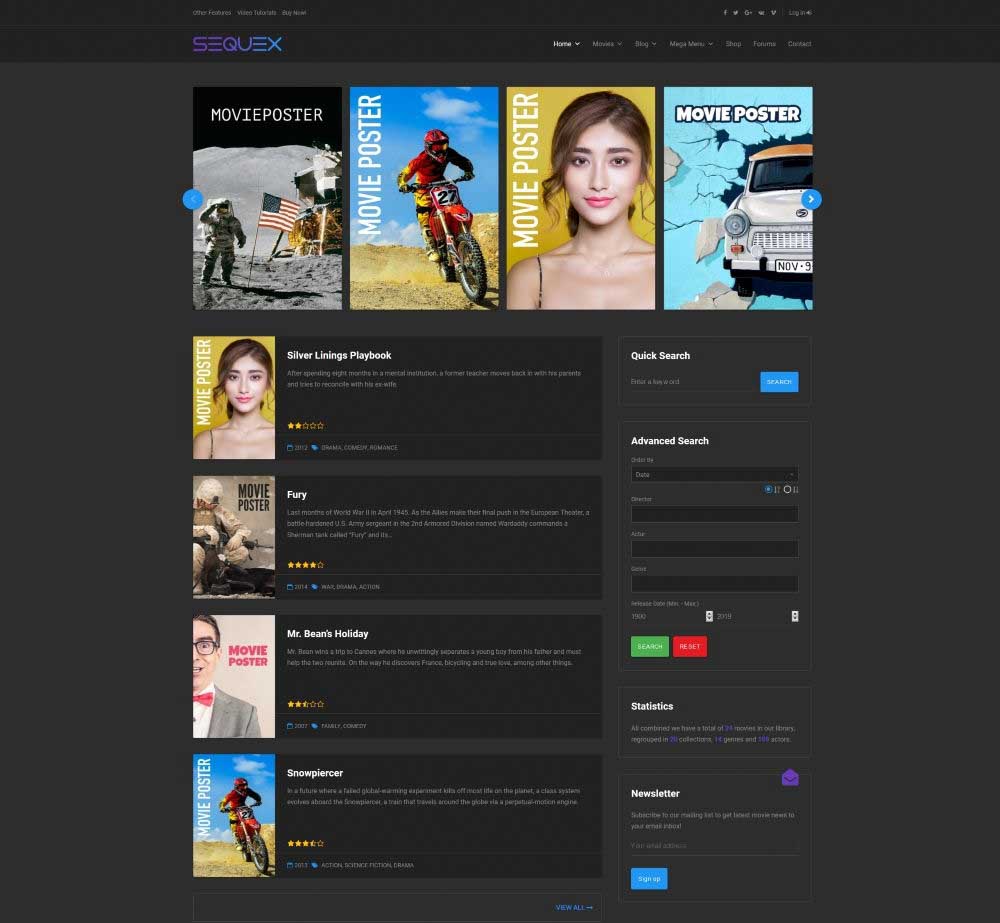Screen dimensions: 1000x923
Task: Click the tag icon under Silver Linings Playbook
Action: [314, 448]
